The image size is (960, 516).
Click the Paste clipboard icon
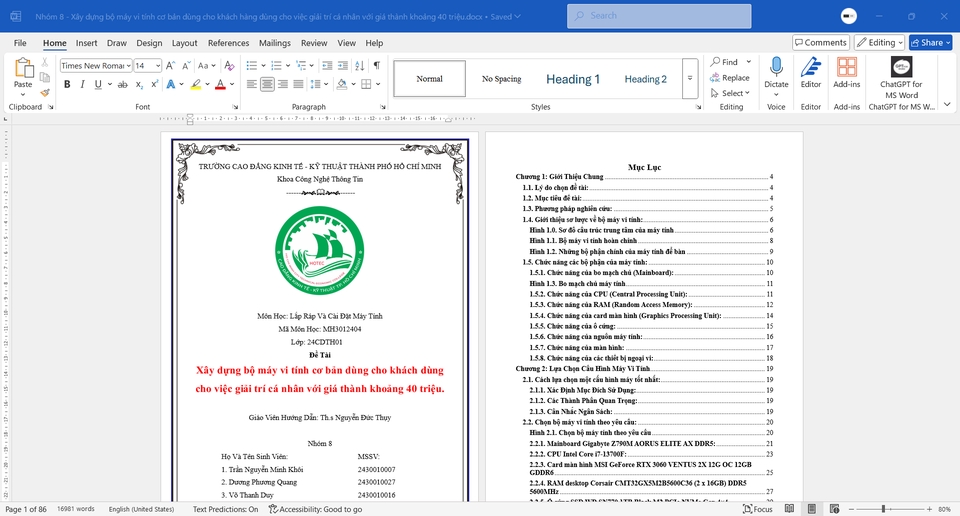click(23, 68)
